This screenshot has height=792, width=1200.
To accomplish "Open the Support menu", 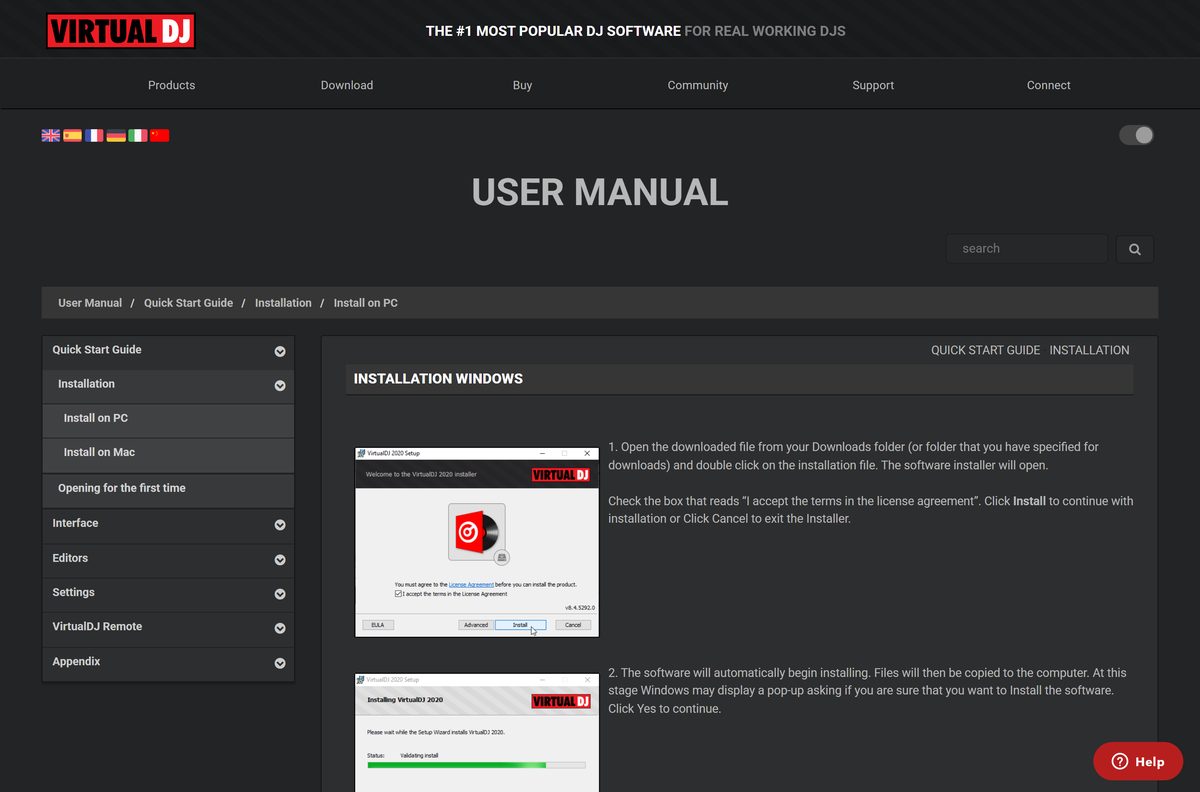I will (x=873, y=85).
